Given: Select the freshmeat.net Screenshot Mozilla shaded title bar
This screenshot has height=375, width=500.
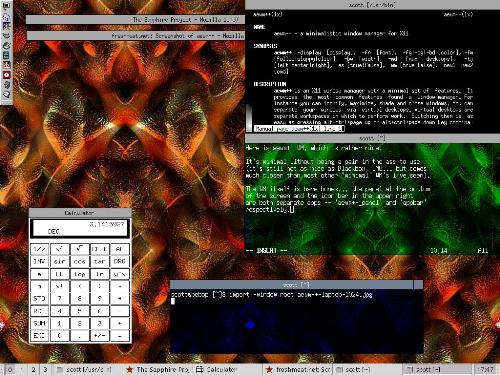Looking at the screenshot, I should point(135,35).
